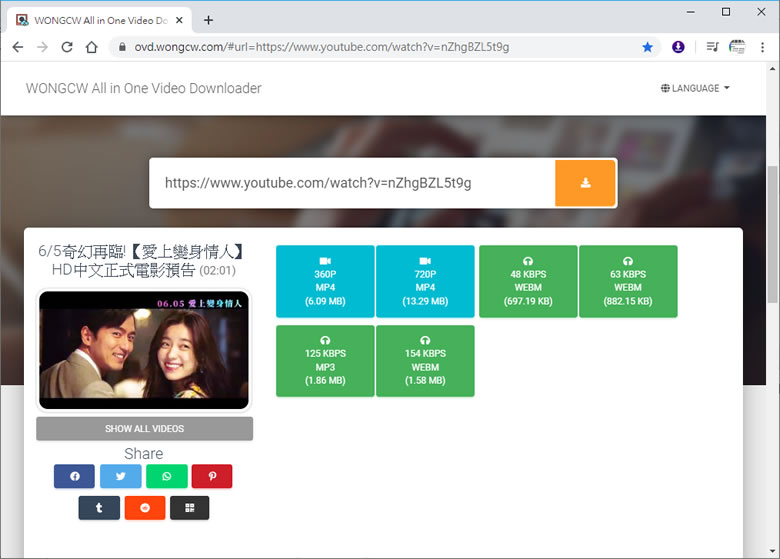This screenshot has width=780, height=559.
Task: Click the bookmark star in address bar
Action: pos(647,47)
